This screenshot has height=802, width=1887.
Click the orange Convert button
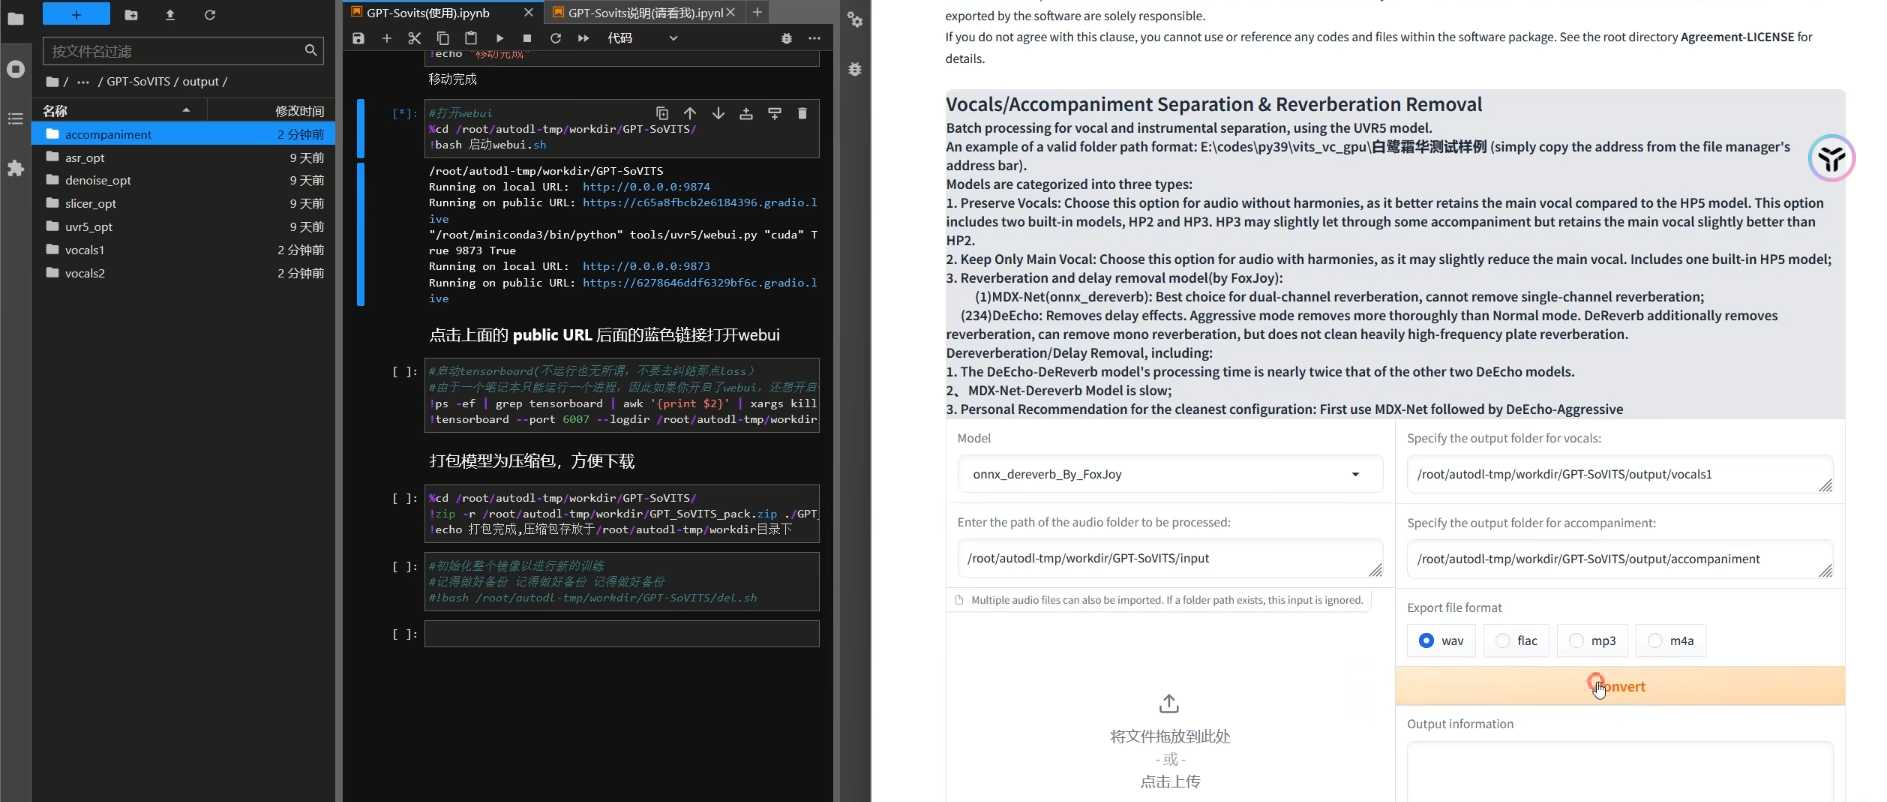point(1620,686)
